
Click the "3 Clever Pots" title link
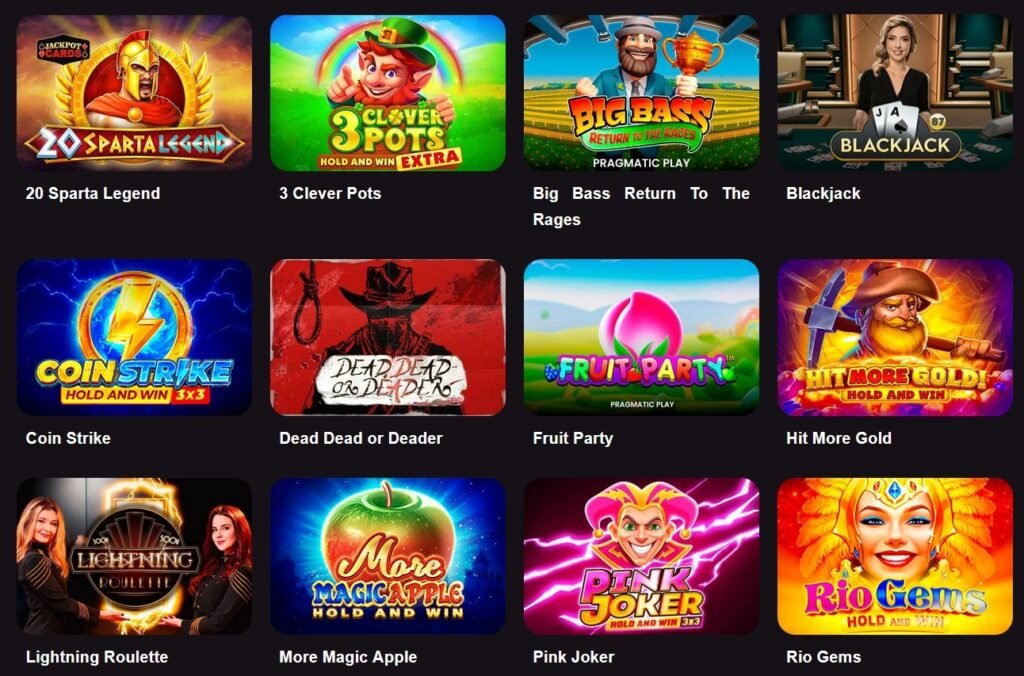click(330, 193)
